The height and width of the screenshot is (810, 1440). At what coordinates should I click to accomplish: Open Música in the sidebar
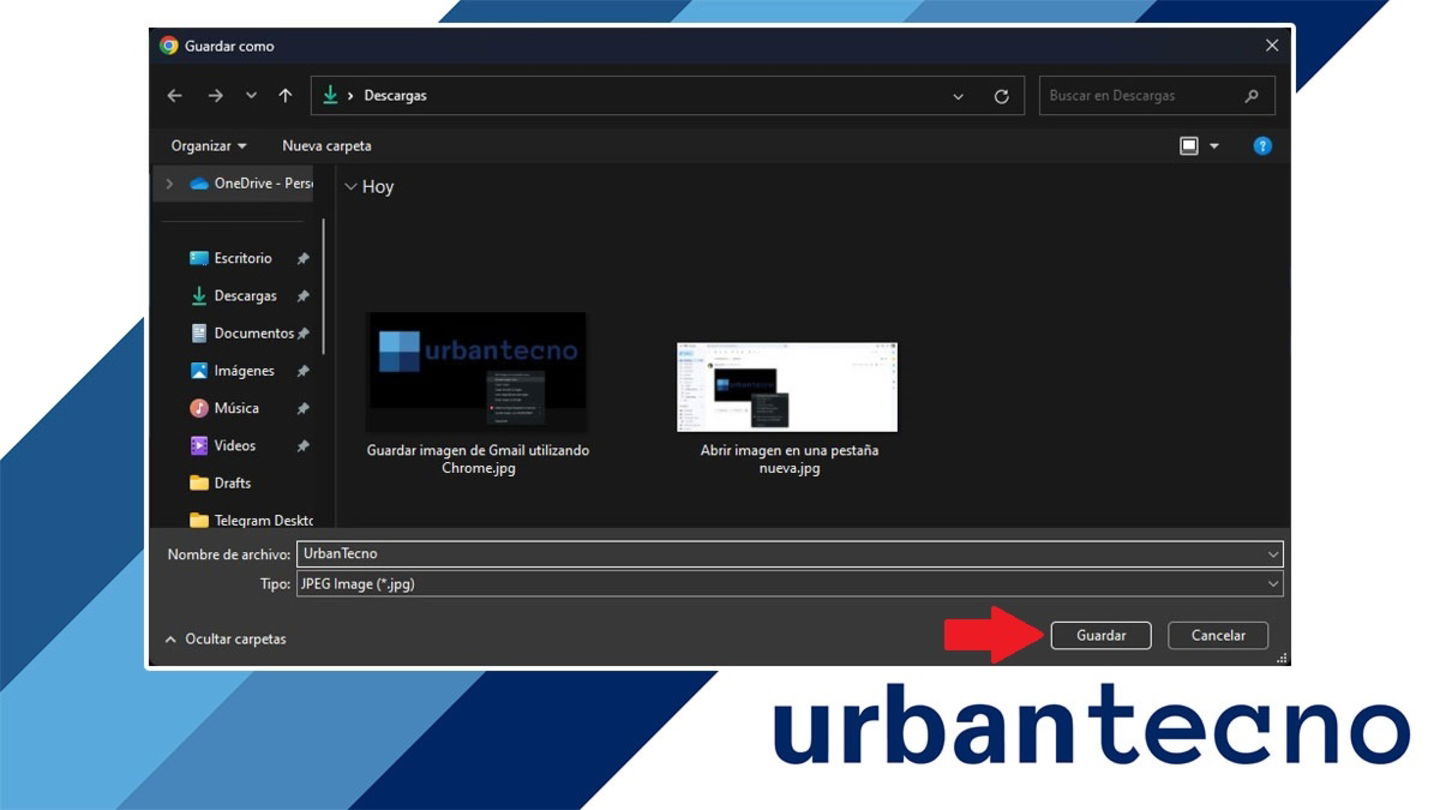[225, 408]
